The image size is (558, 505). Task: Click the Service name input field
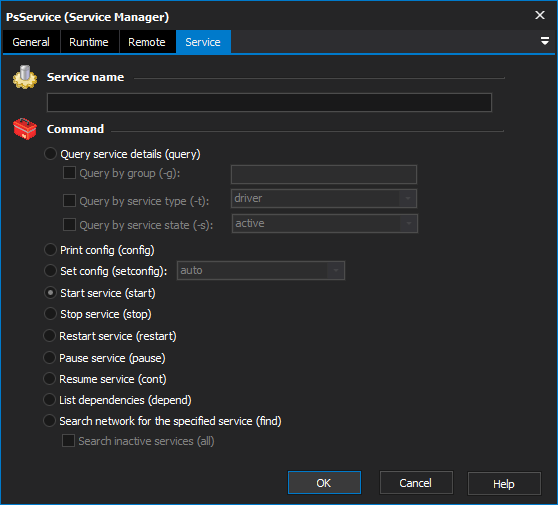(269, 102)
